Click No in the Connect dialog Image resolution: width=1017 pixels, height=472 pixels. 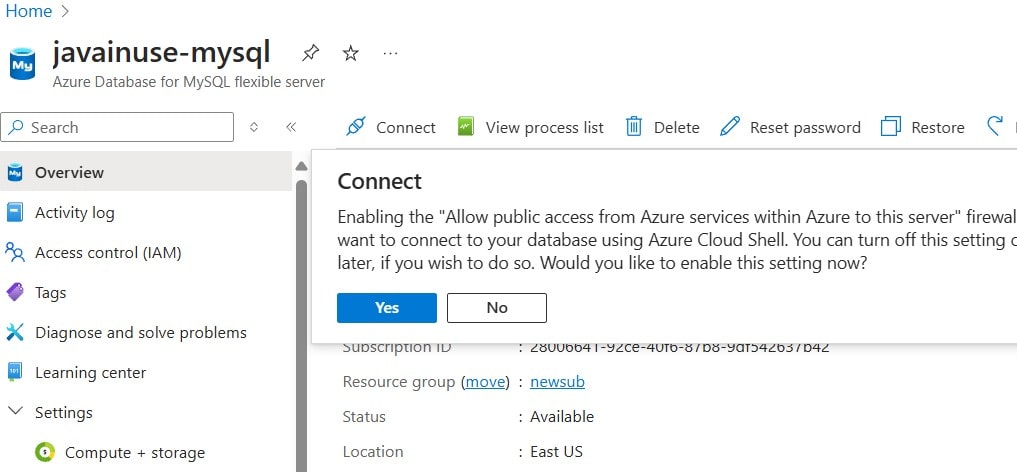coord(497,308)
